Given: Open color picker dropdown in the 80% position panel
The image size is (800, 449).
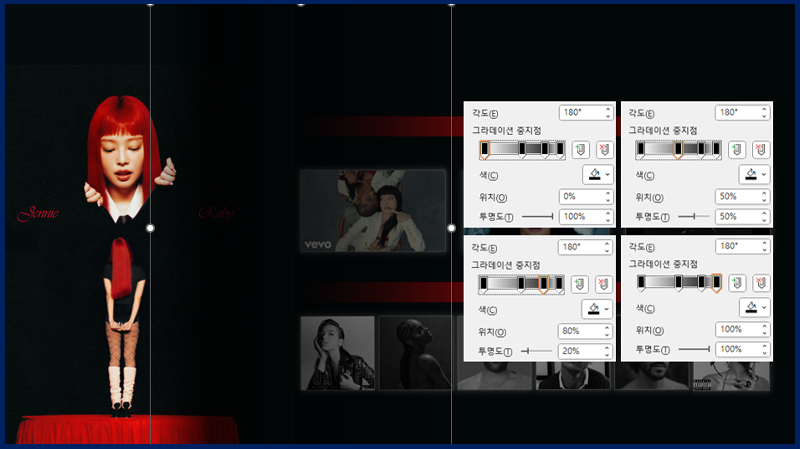Looking at the screenshot, I should pos(596,309).
